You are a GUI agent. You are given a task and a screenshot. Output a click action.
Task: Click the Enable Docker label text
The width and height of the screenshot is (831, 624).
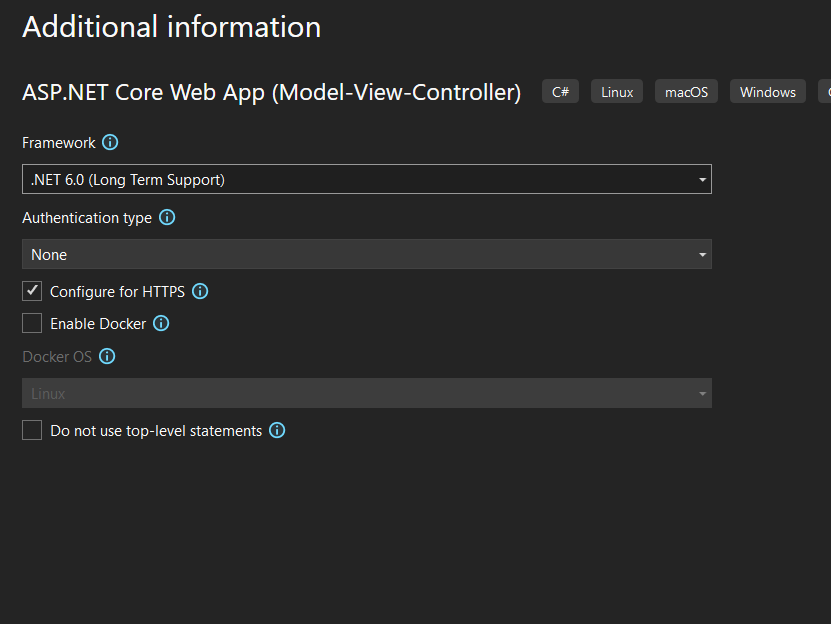[x=98, y=324]
